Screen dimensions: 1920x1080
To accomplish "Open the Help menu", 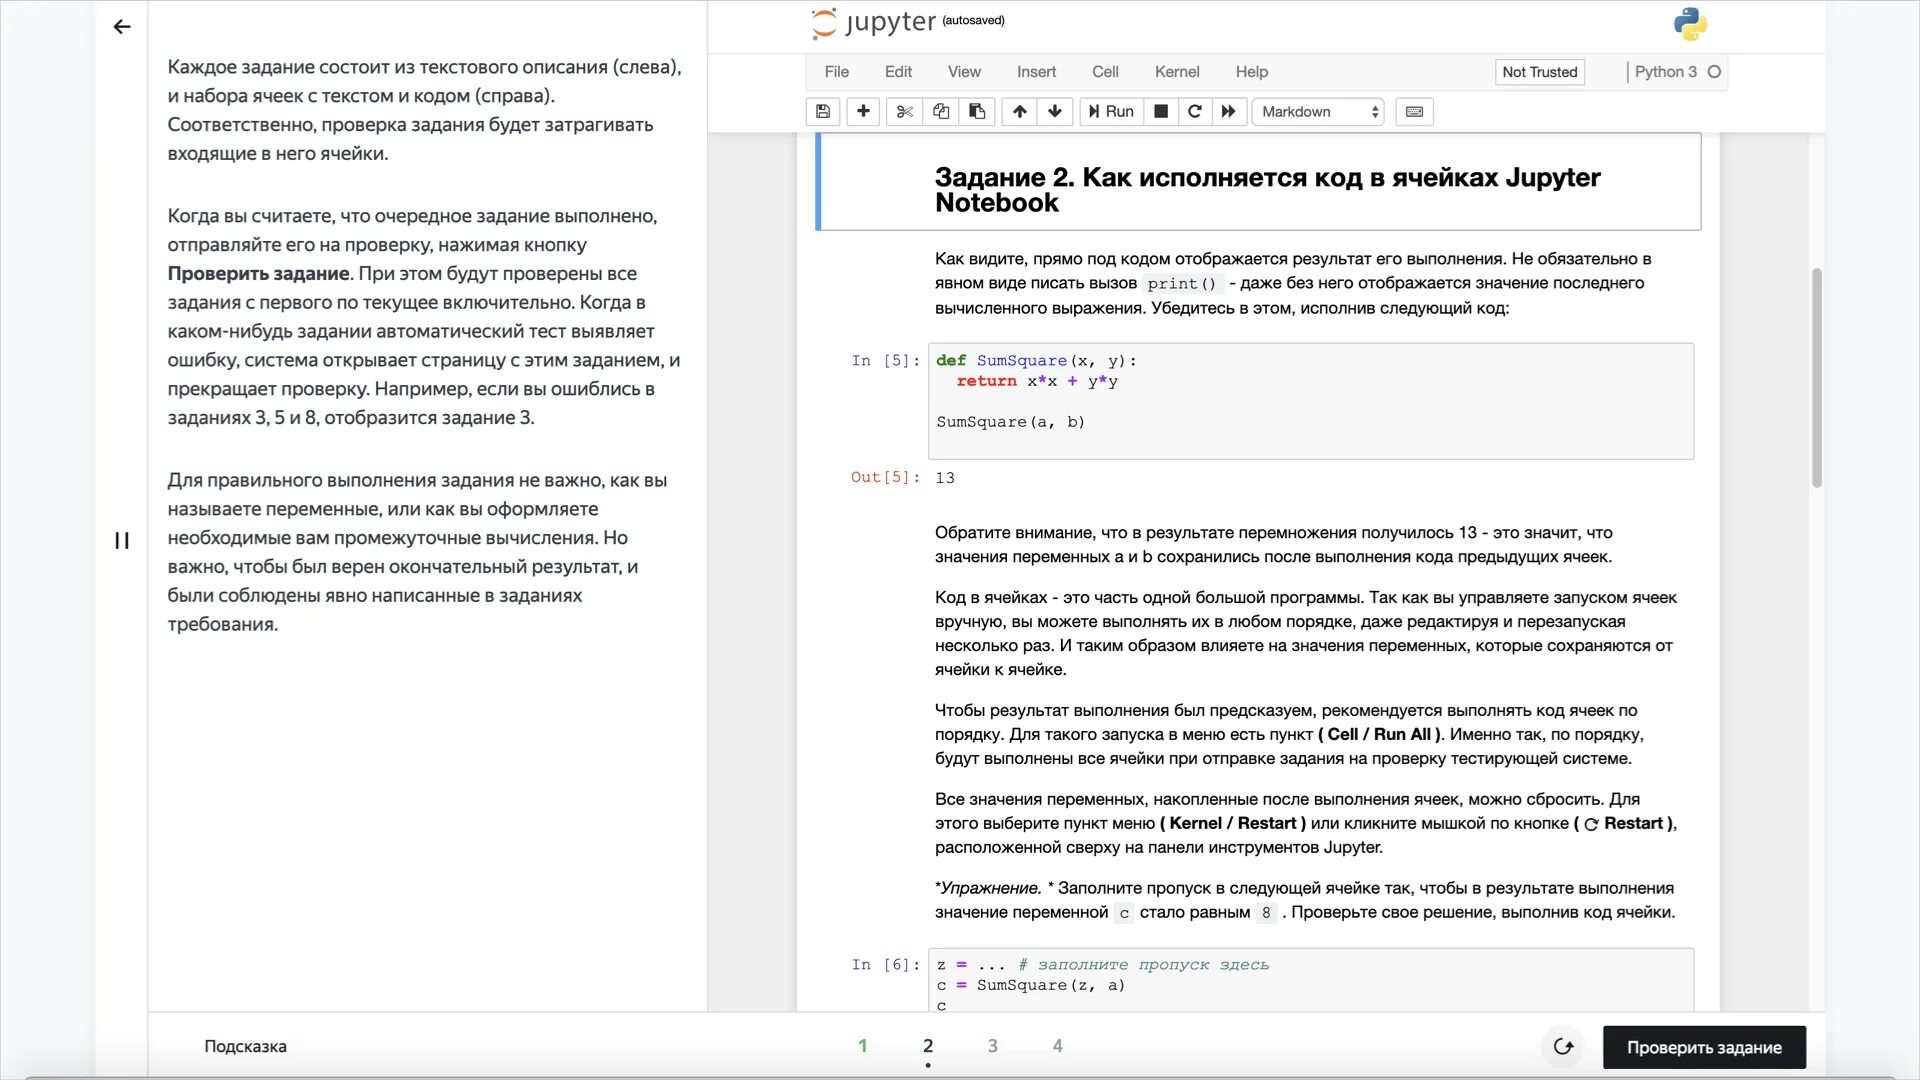I will (1251, 72).
